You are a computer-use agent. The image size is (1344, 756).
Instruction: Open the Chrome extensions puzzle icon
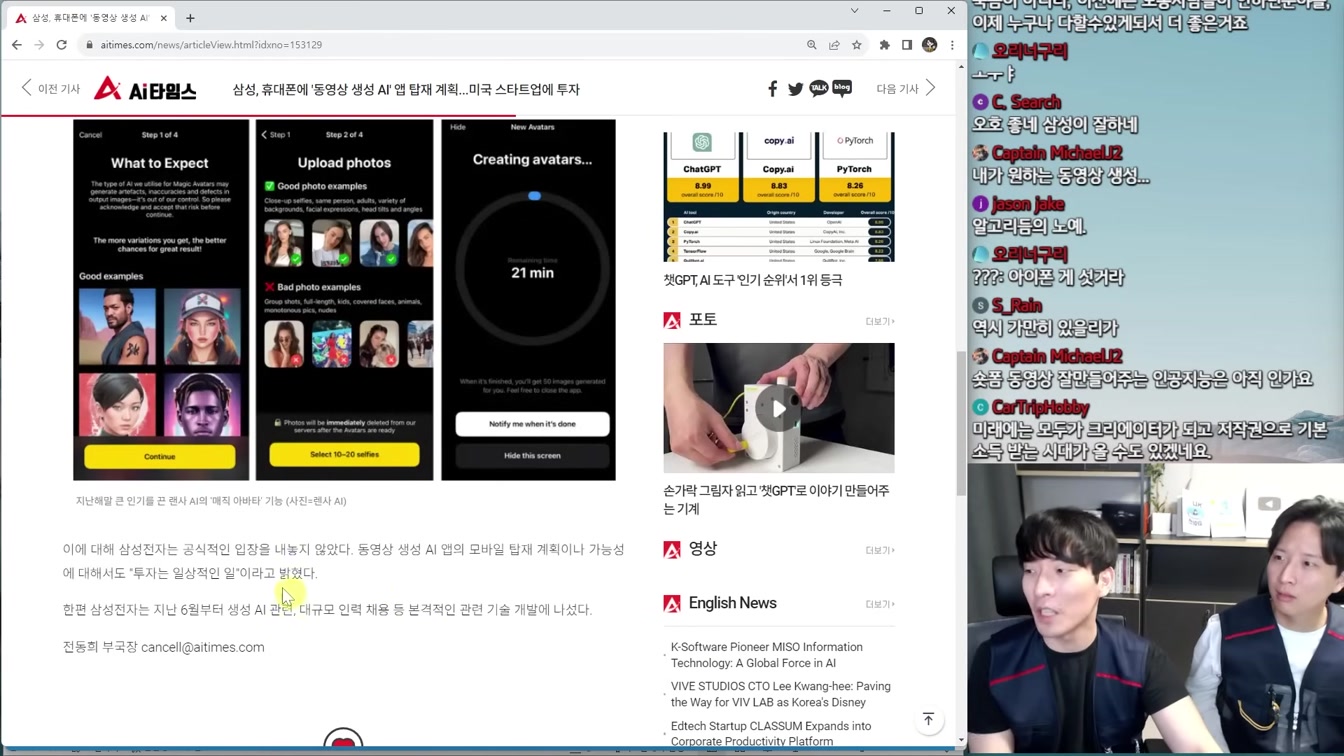tap(885, 45)
